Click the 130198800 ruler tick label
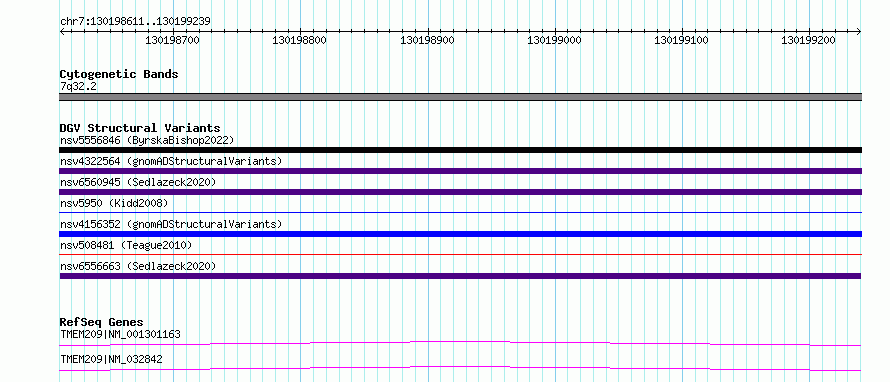Viewport: 890px width, 382px height. [300, 40]
